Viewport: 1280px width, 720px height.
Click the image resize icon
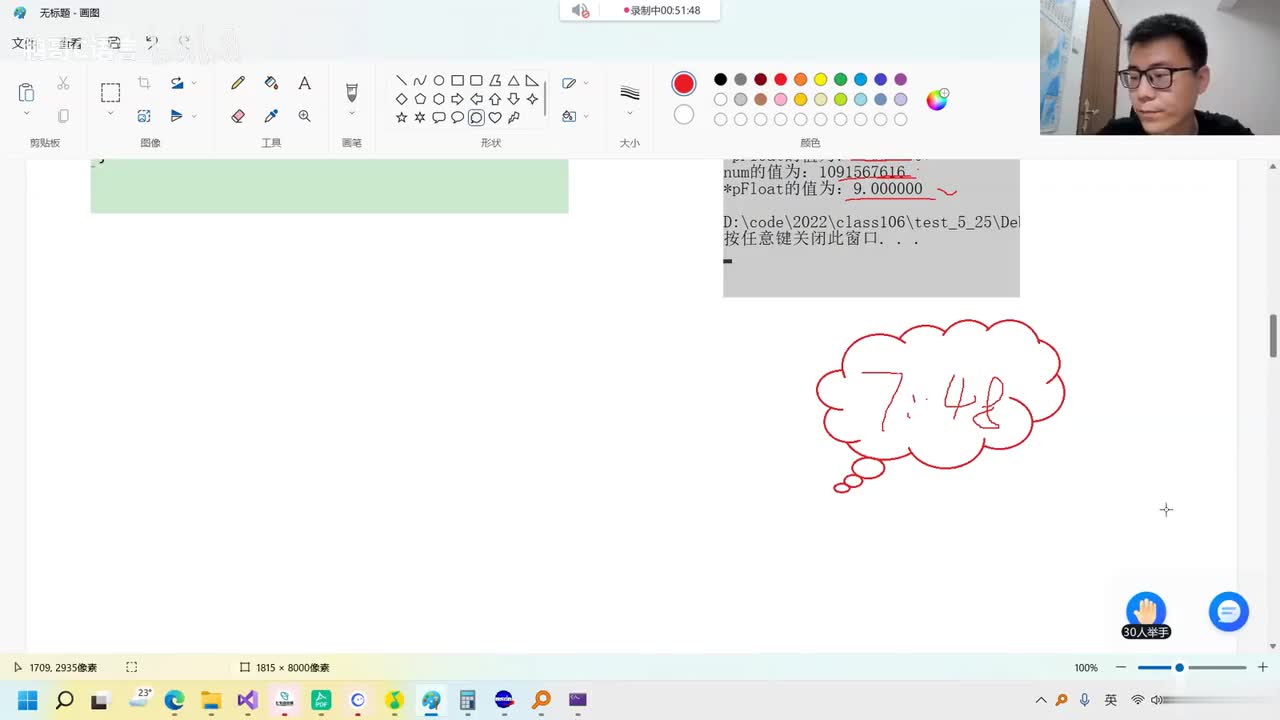click(x=144, y=116)
